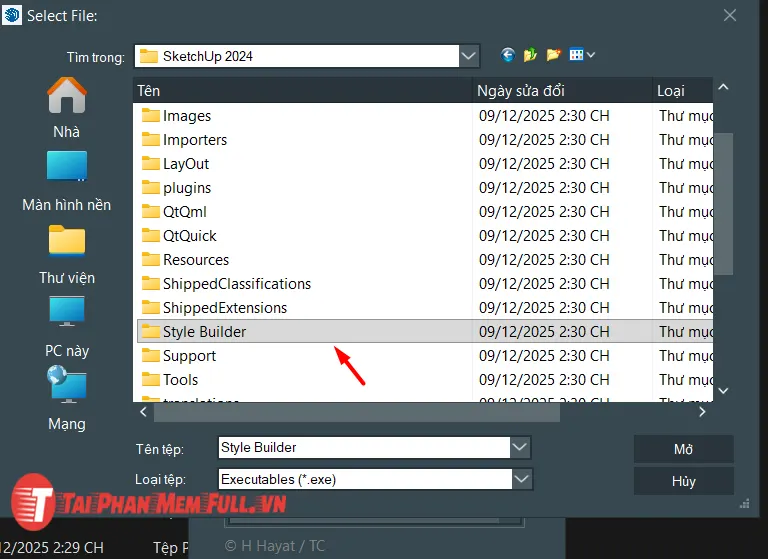
Task: Click the vertical scrollbar up arrow
Action: click(x=723, y=87)
